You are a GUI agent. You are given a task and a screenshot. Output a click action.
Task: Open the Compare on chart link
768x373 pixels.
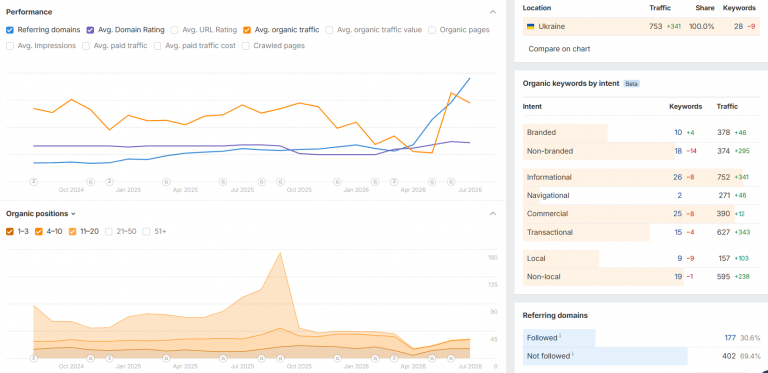tap(559, 49)
